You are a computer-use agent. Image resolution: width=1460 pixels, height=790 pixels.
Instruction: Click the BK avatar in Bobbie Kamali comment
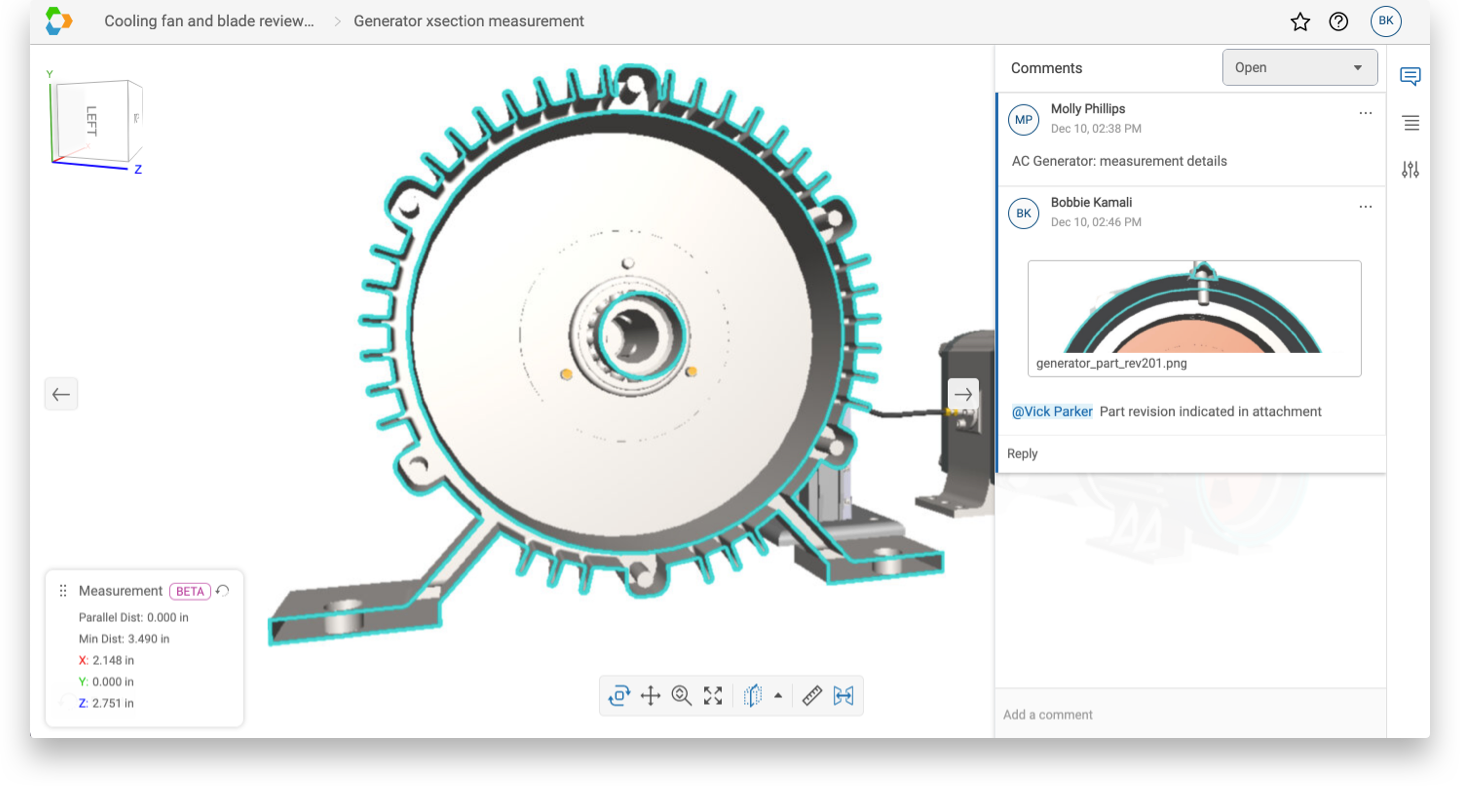tap(1024, 213)
